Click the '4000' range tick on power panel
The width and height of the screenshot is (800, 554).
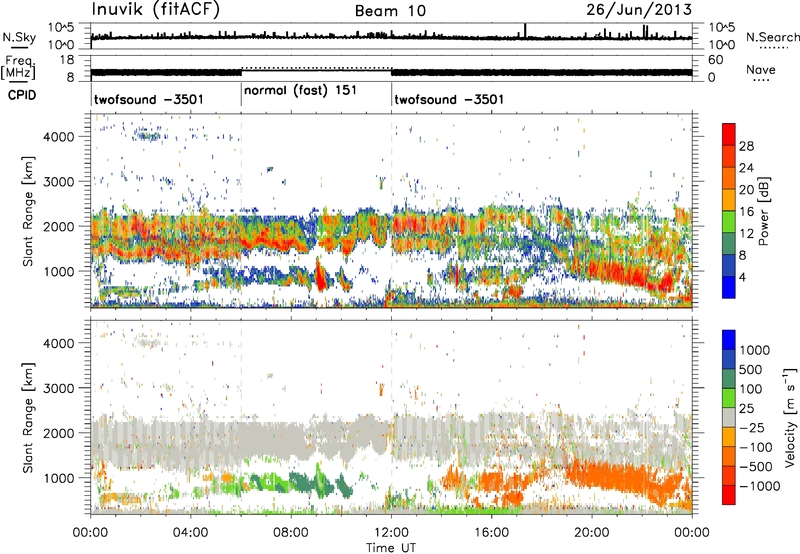pos(59,136)
